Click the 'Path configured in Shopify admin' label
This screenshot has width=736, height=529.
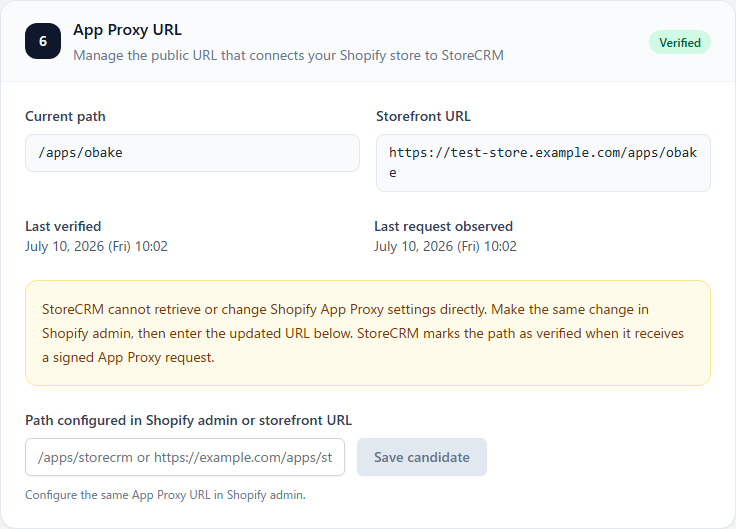(x=188, y=420)
